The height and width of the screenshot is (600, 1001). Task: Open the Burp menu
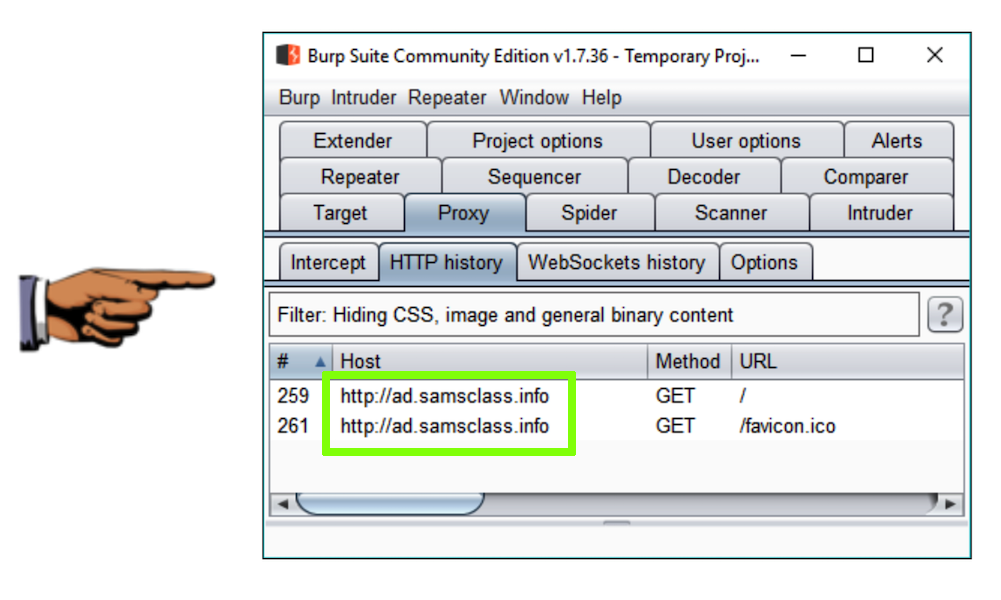click(x=299, y=98)
